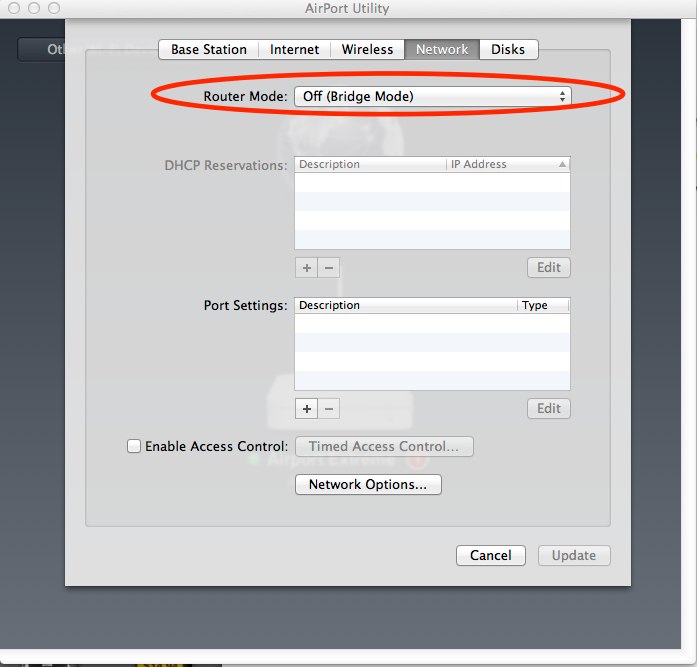
Task: Click Edit for Port Settings
Action: pyautogui.click(x=549, y=408)
